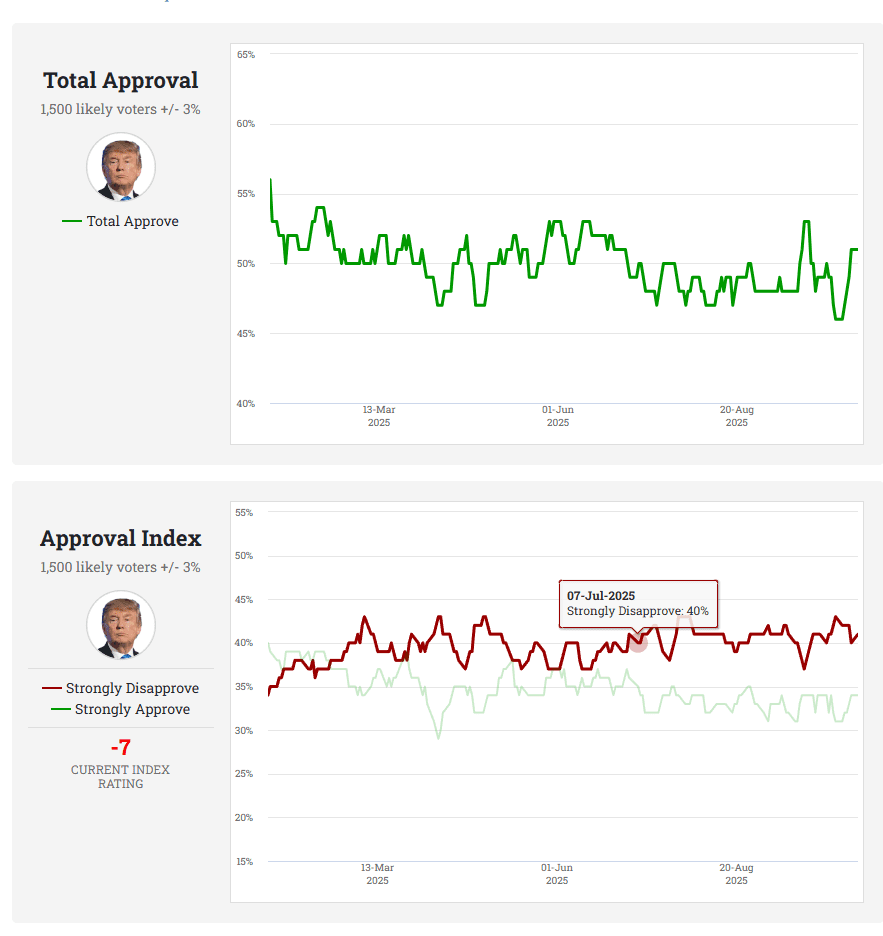
Task: Click the 07-Jul-2025 Strongly Disapprove tooltip
Action: click(x=637, y=603)
